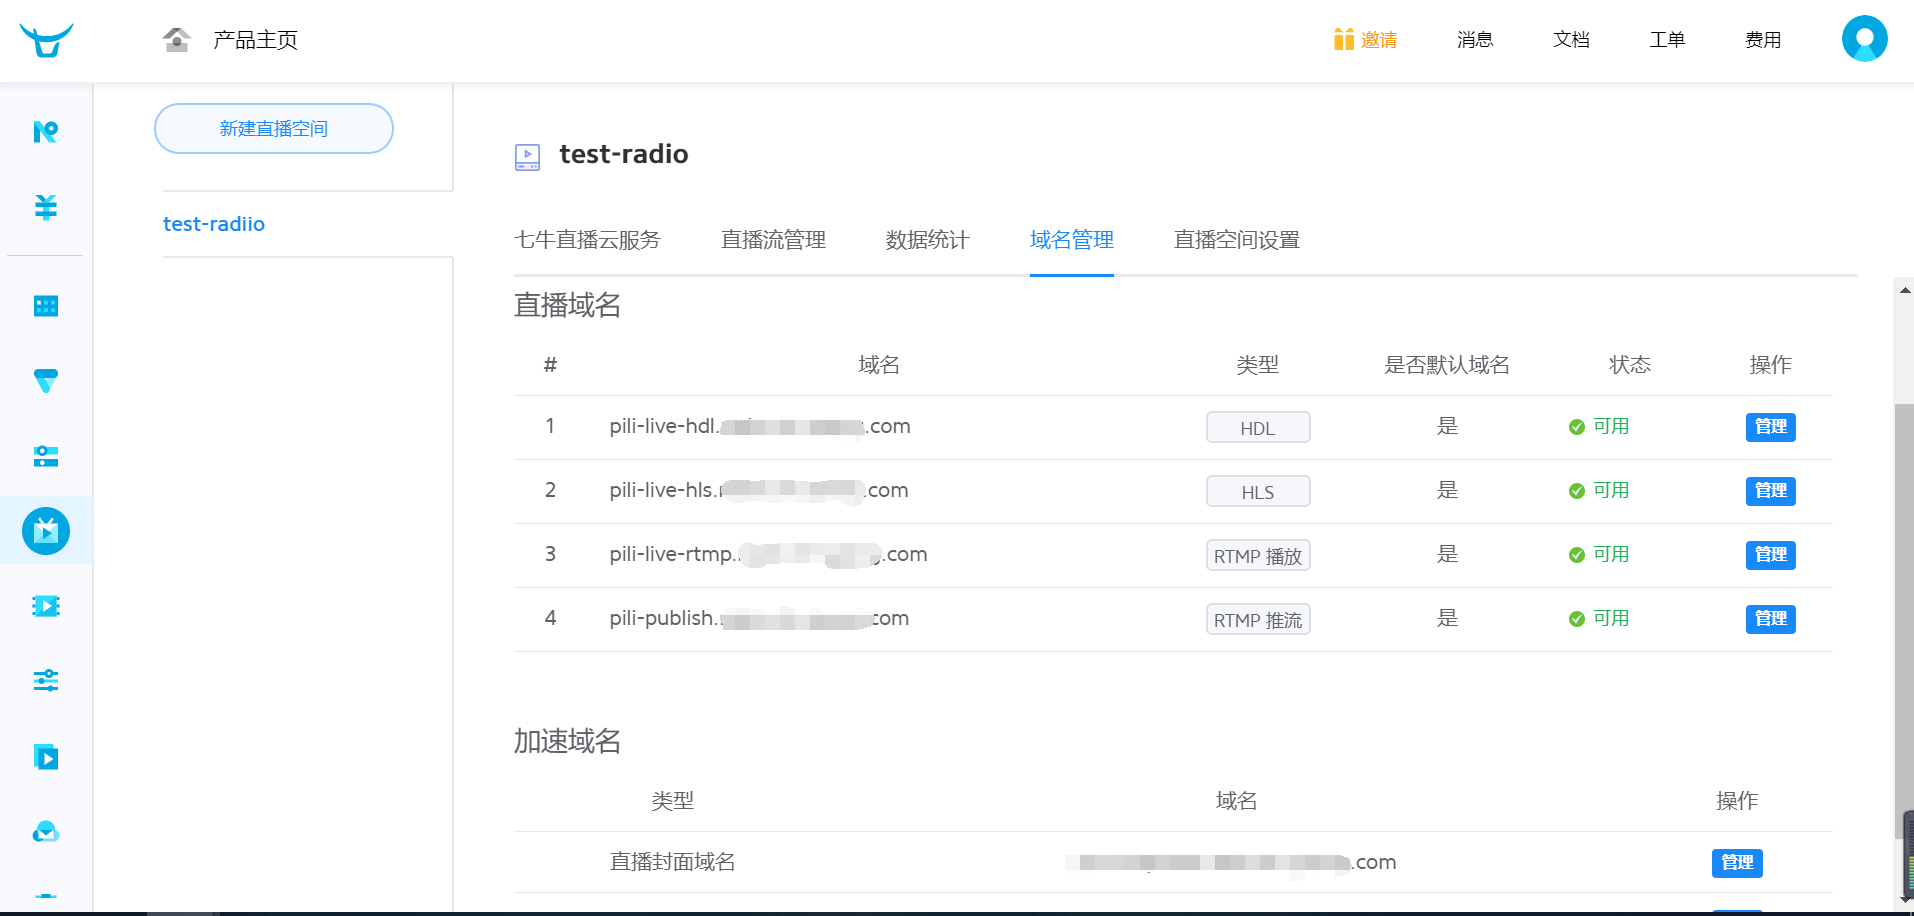Click the gift icon for 邀请
1914x916 pixels.
pos(1343,39)
